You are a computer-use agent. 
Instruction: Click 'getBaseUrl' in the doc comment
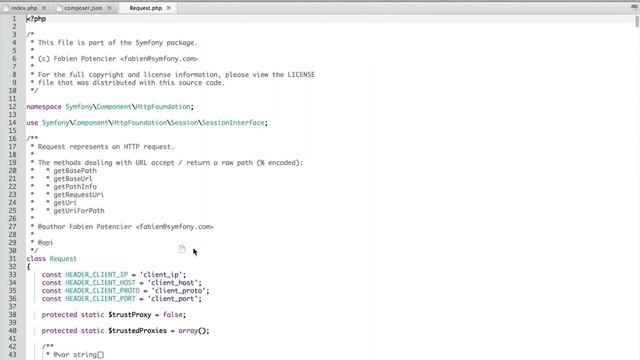[x=73, y=178]
